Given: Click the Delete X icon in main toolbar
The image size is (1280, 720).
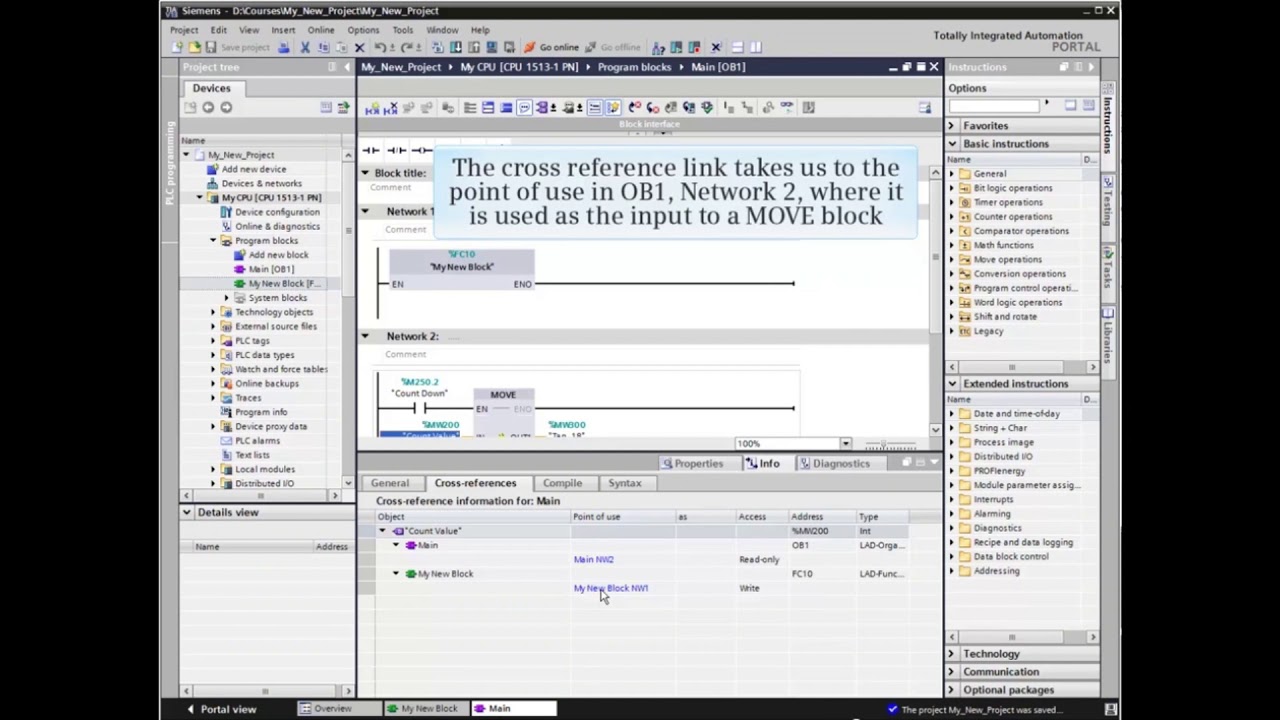Looking at the screenshot, I should pyautogui.click(x=359, y=47).
